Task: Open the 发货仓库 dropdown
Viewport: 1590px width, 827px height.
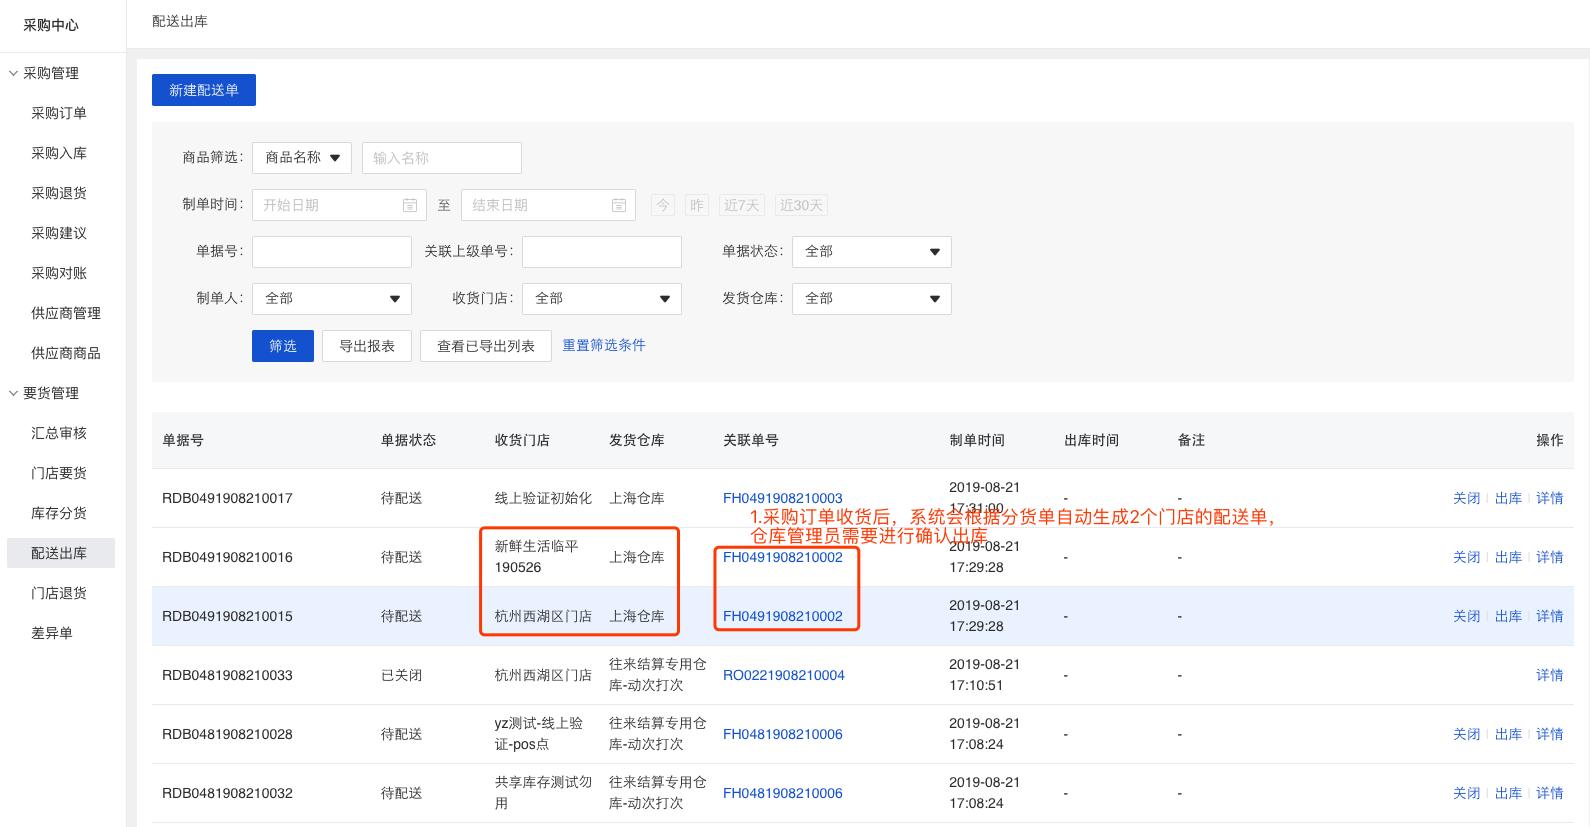Action: point(872,299)
